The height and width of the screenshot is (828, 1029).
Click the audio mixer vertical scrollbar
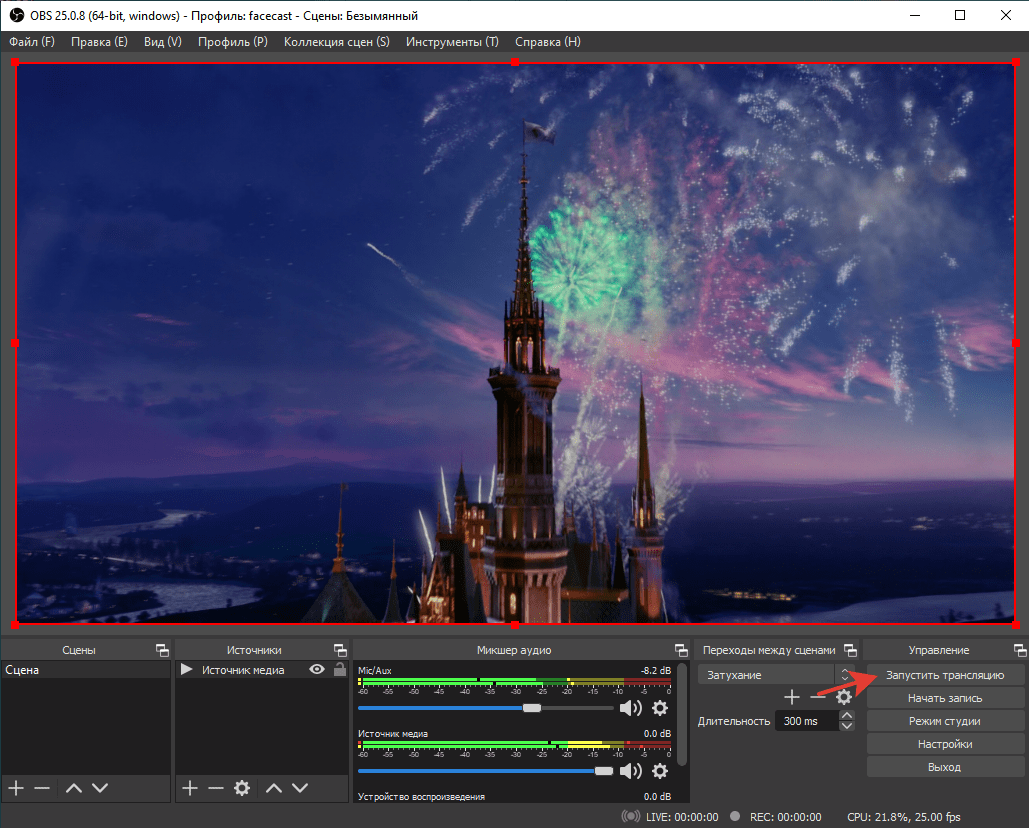pos(682,715)
